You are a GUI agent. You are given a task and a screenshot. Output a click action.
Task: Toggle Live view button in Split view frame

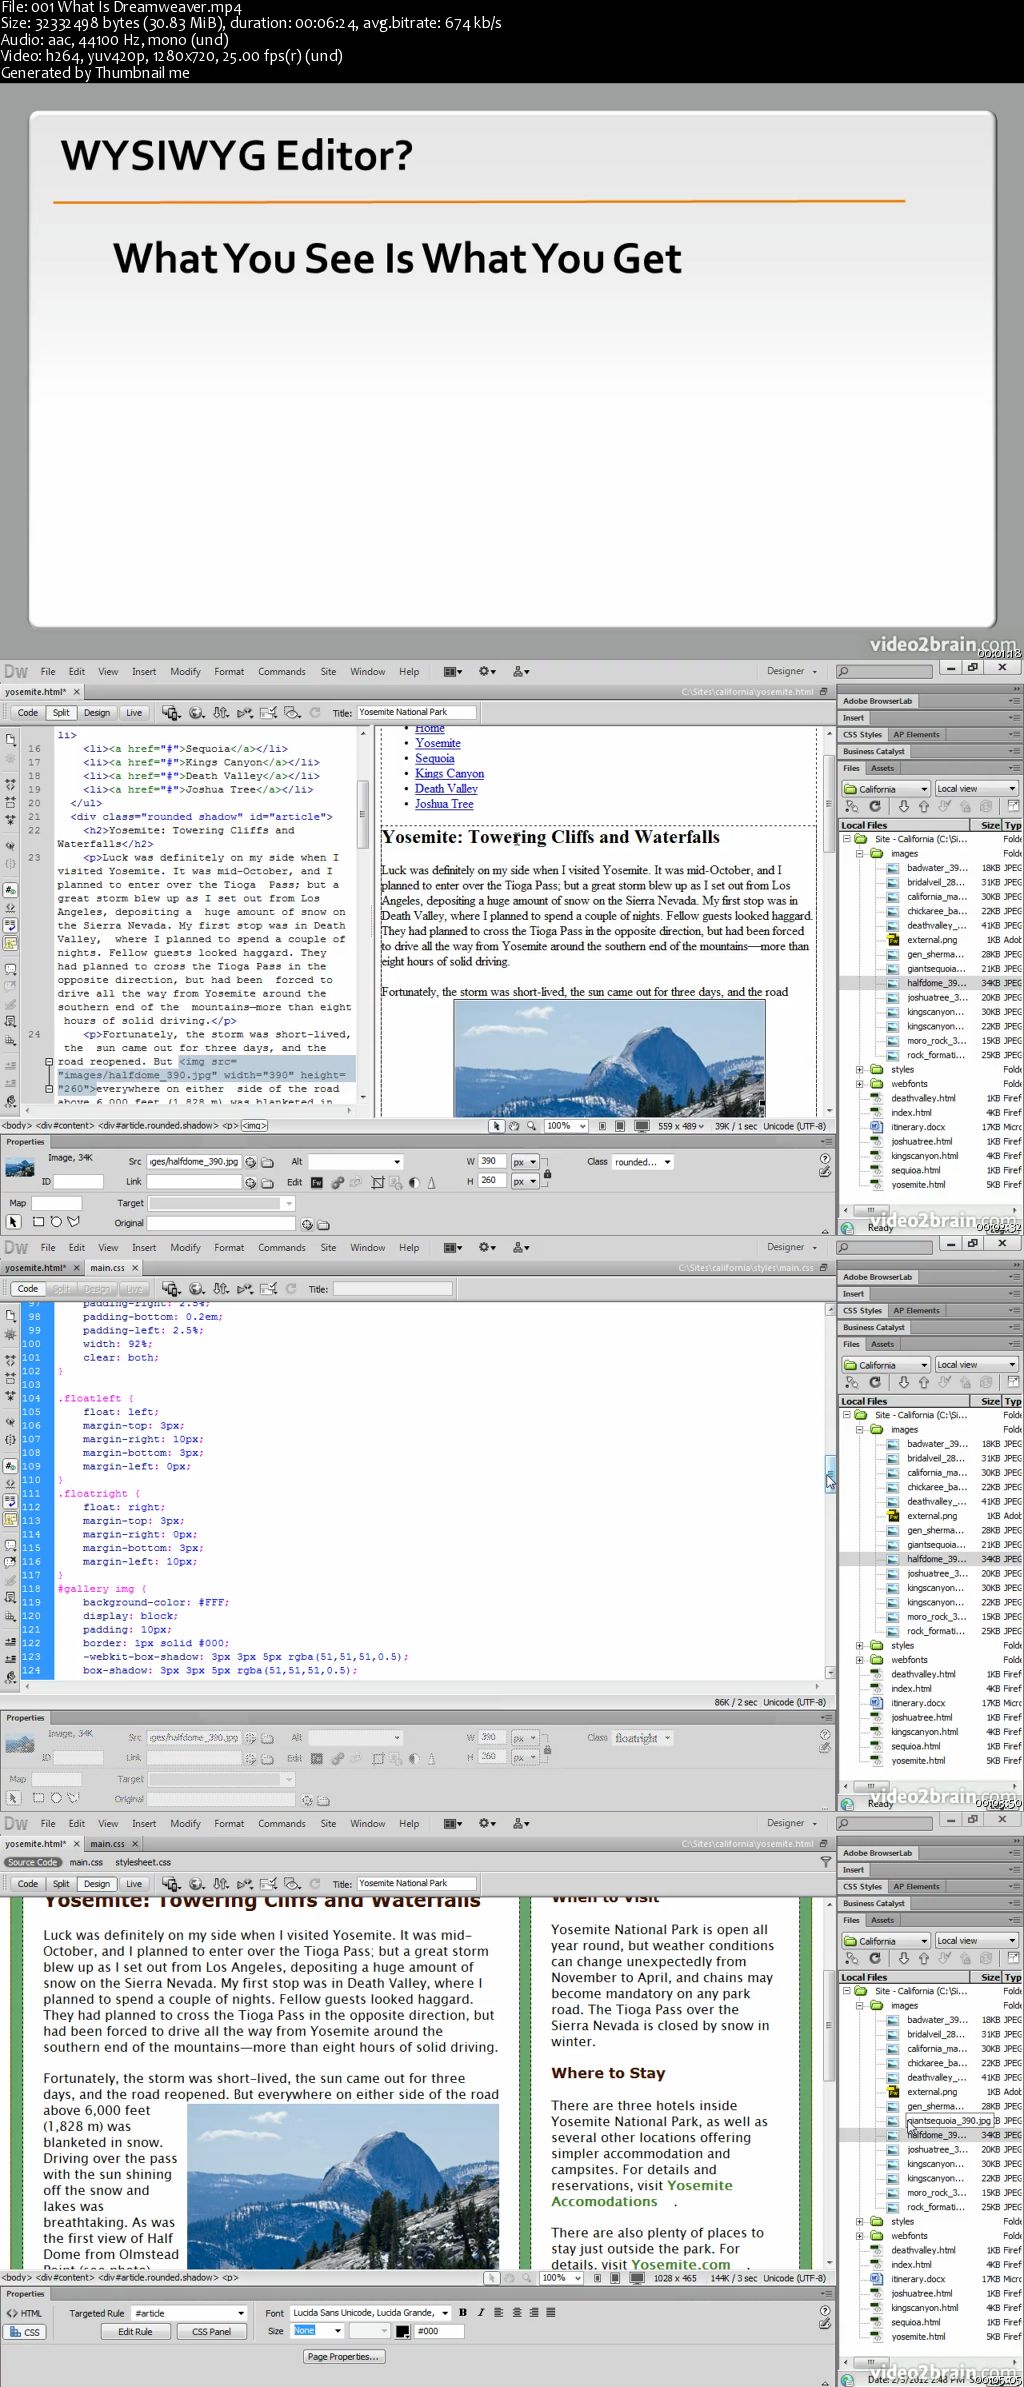tap(134, 713)
